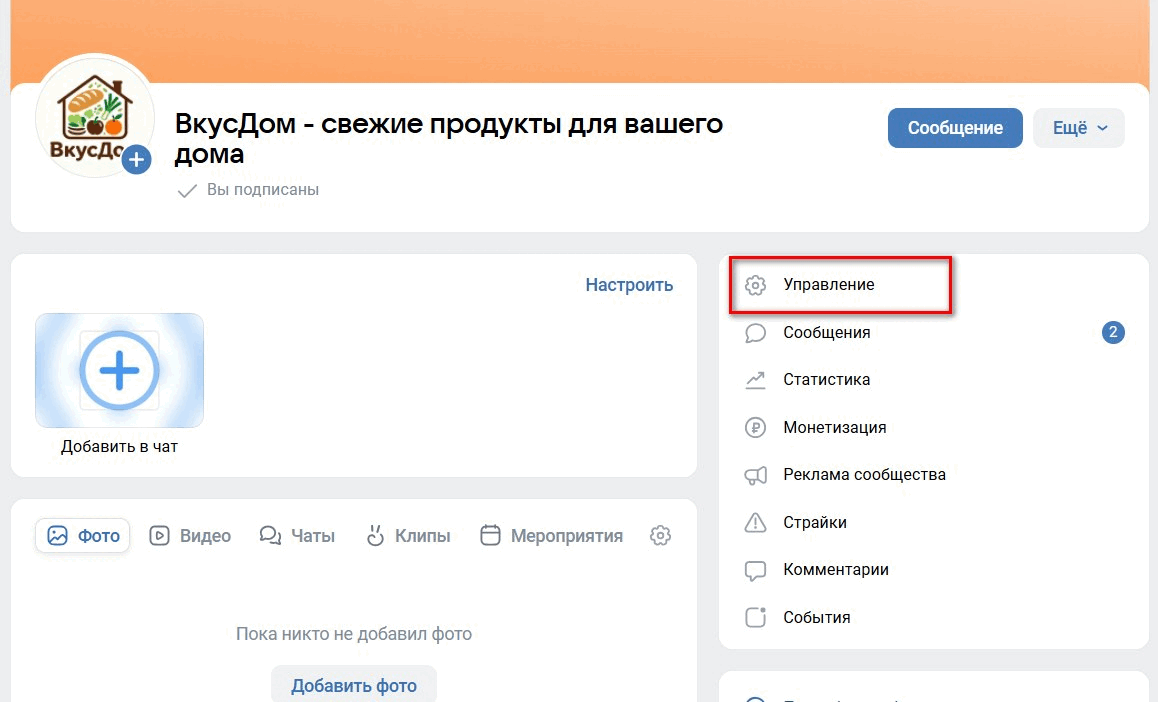This screenshot has height=702, width=1158.
Task: Click the Управление gear icon
Action: point(756,285)
